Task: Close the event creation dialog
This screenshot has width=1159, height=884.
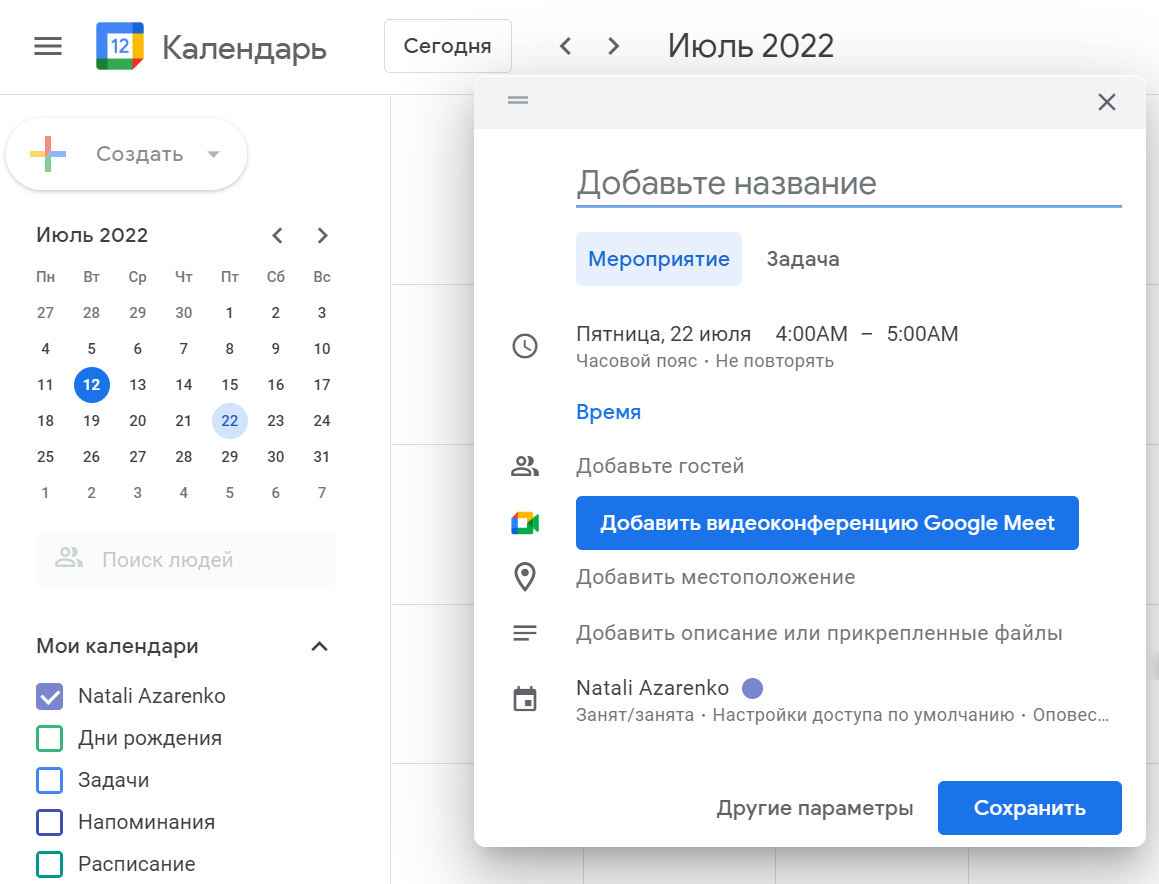Action: coord(1107,102)
